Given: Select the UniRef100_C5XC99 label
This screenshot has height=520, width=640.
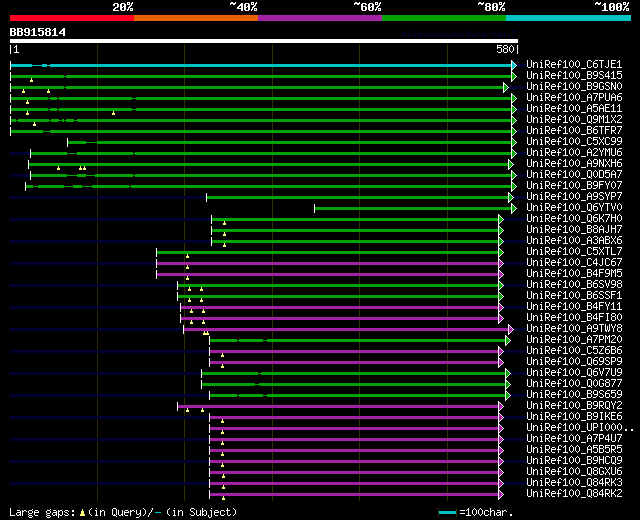Looking at the screenshot, I should 574,142.
